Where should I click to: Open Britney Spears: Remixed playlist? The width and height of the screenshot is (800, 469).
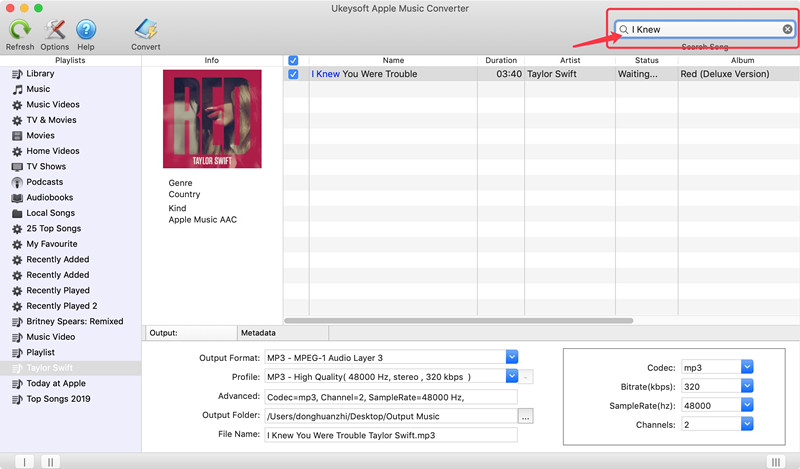[x=74, y=322]
